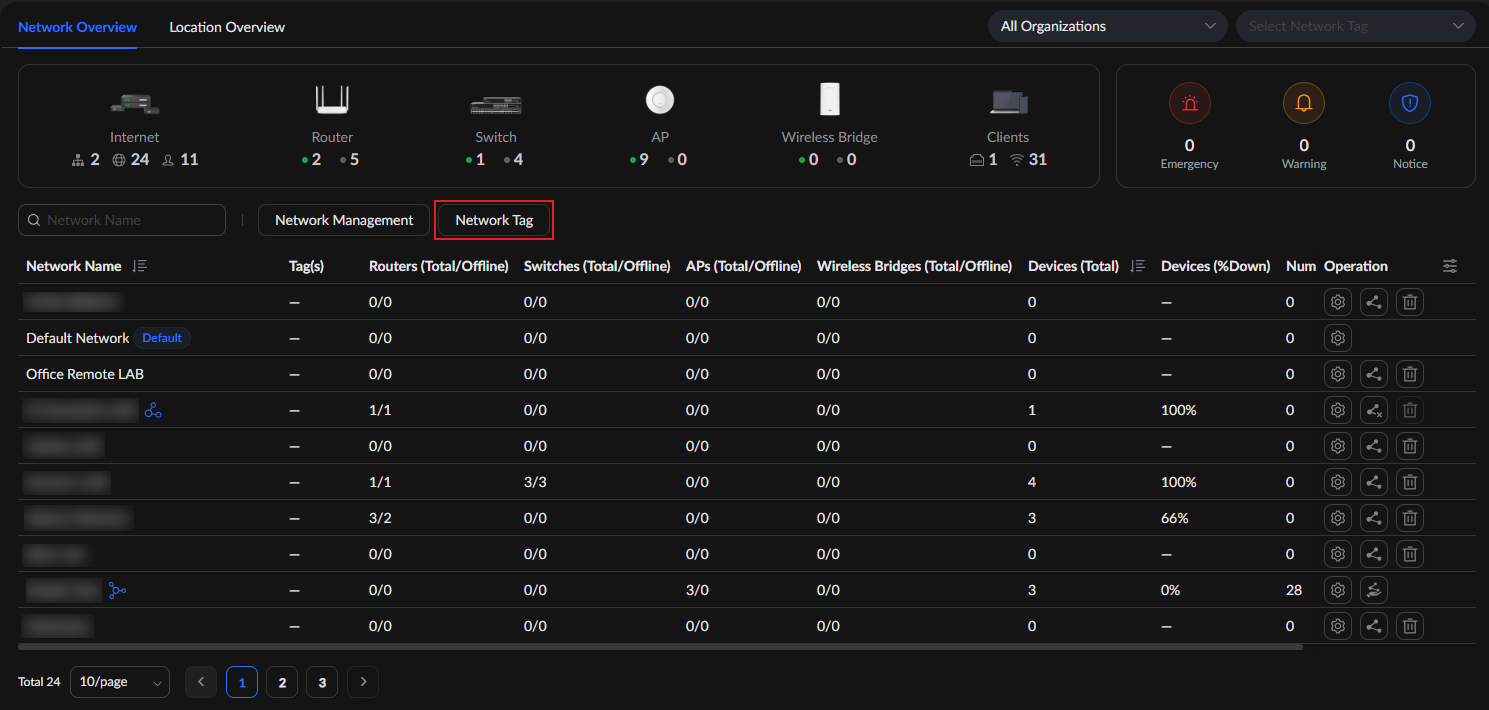The width and height of the screenshot is (1489, 710).
Task: Click the Default badge next to Default Network
Action: 162,338
